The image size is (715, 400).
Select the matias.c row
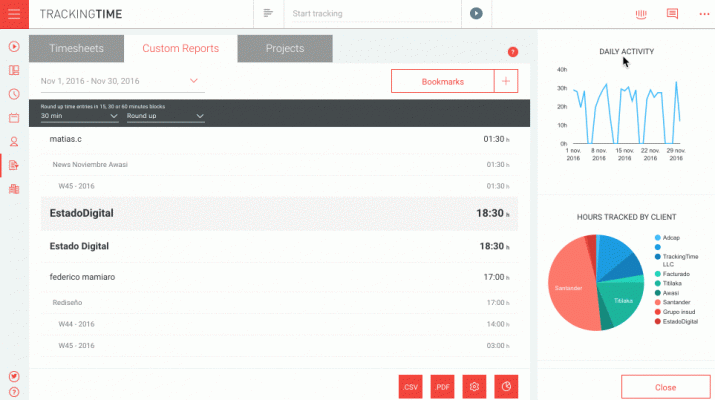pyautogui.click(x=279, y=139)
